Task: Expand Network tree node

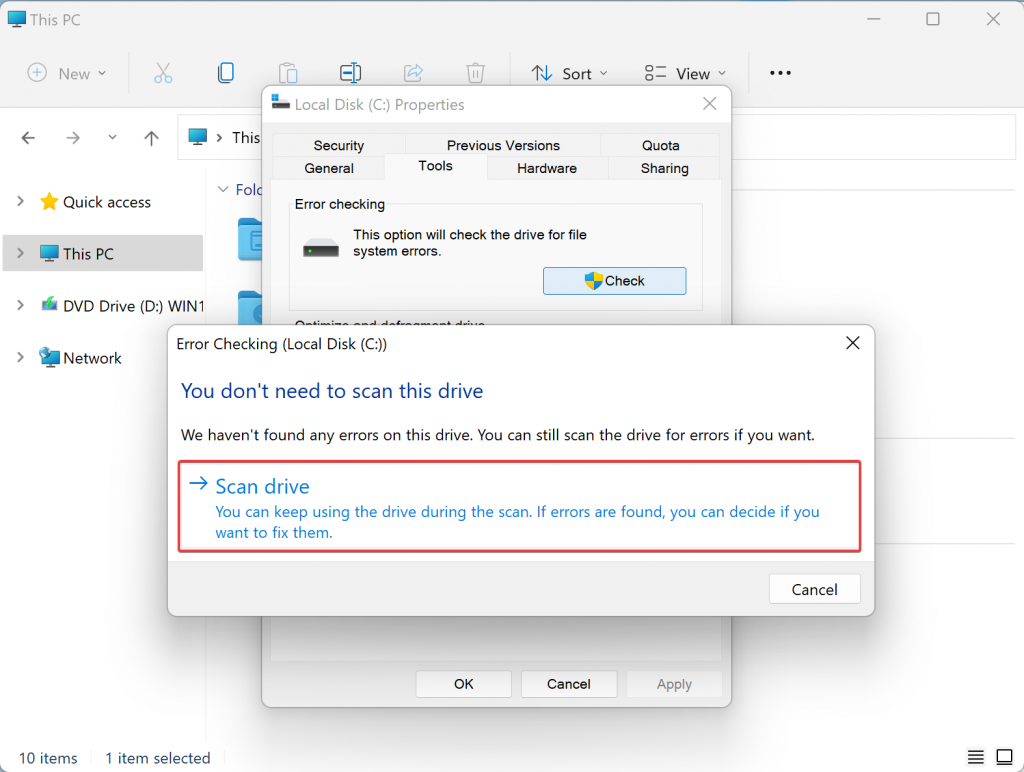Action: click(20, 357)
